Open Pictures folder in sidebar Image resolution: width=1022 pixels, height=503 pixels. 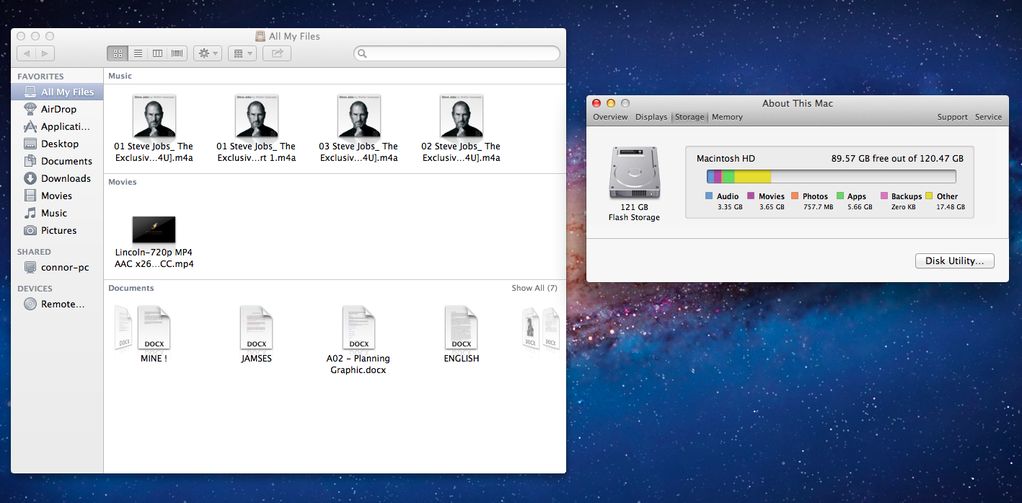(57, 230)
